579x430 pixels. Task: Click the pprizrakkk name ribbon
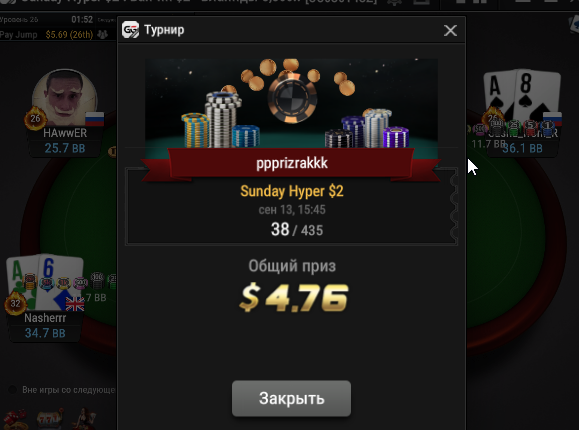(x=291, y=163)
